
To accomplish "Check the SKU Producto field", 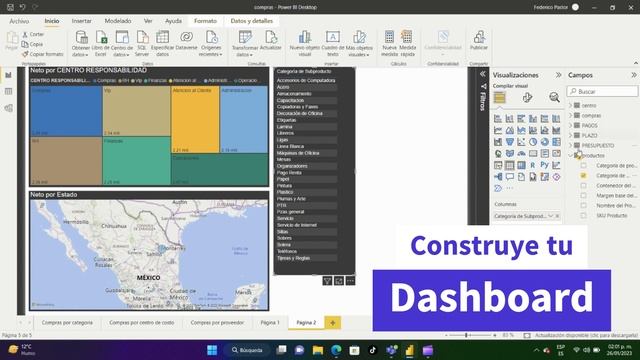I will click(x=583, y=216).
